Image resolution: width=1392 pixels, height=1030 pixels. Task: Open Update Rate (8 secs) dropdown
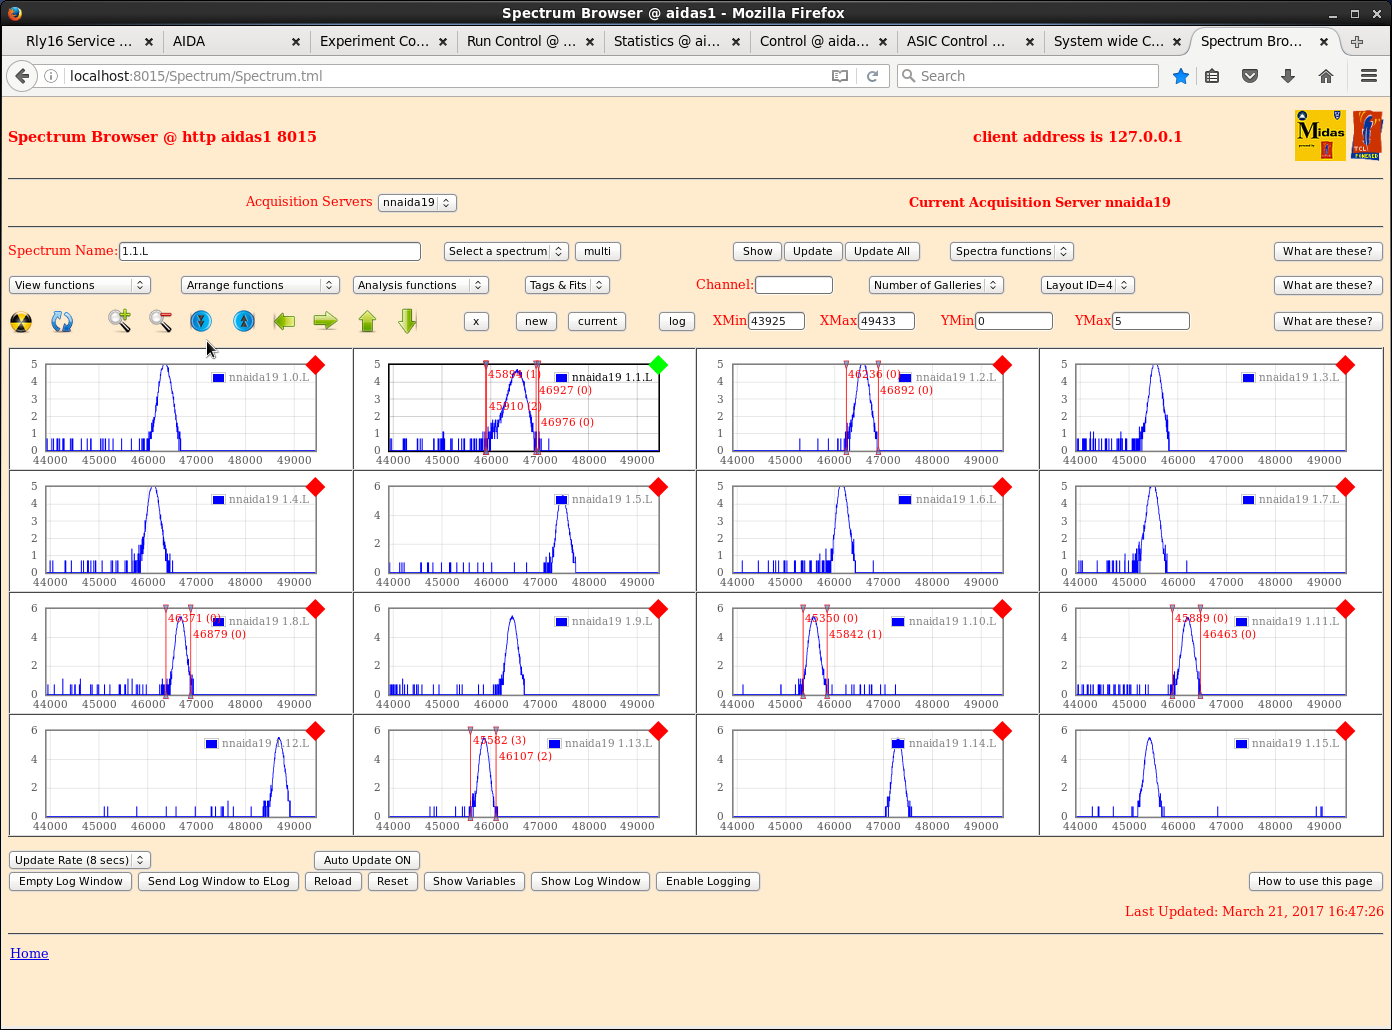pos(80,860)
